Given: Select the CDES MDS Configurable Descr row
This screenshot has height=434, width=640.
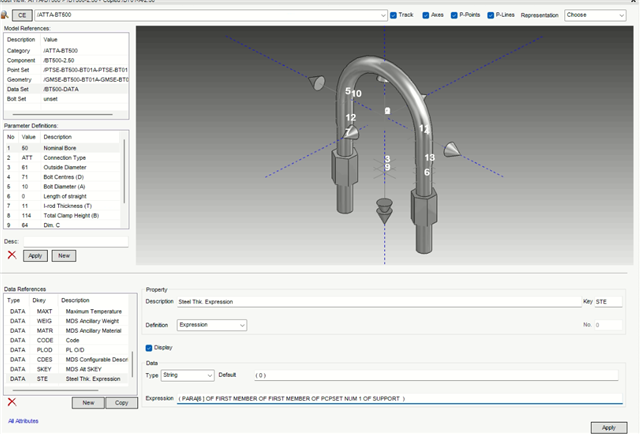Looking at the screenshot, I should click(x=67, y=359).
